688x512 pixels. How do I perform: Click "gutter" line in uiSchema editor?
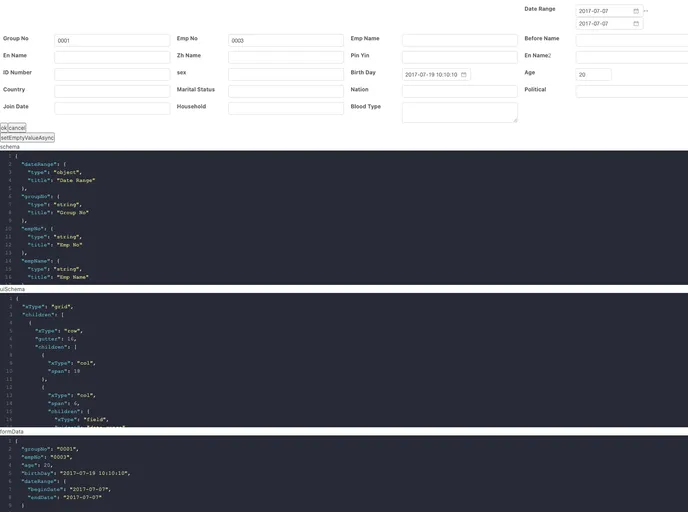[56, 339]
